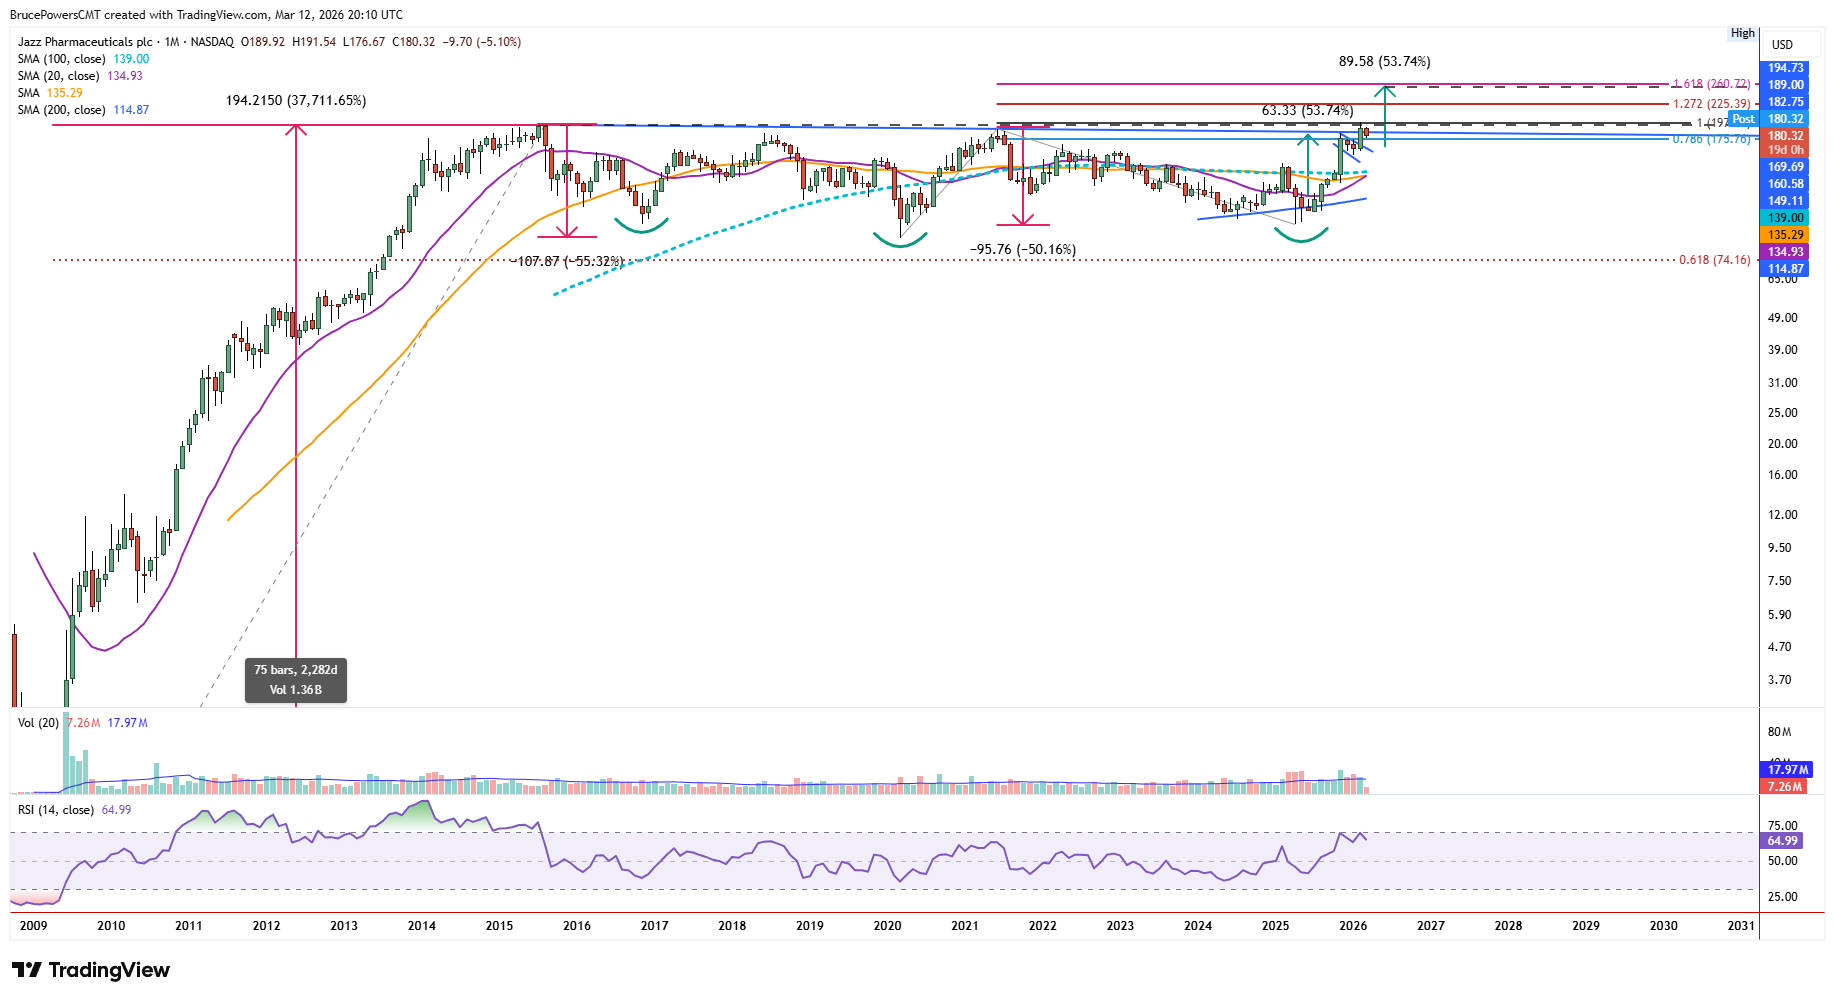
Task: Click the 63.33 (53.74%) measurement label
Action: tap(1307, 111)
